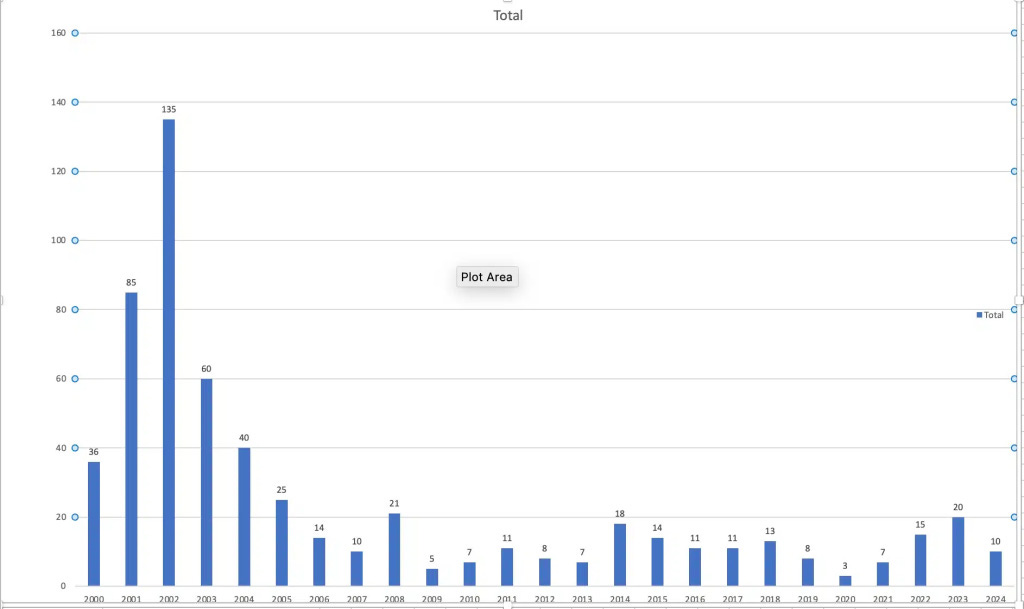Click the "Plot Area" tooltip label
Viewport: 1024px width, 609px height.
(487, 277)
